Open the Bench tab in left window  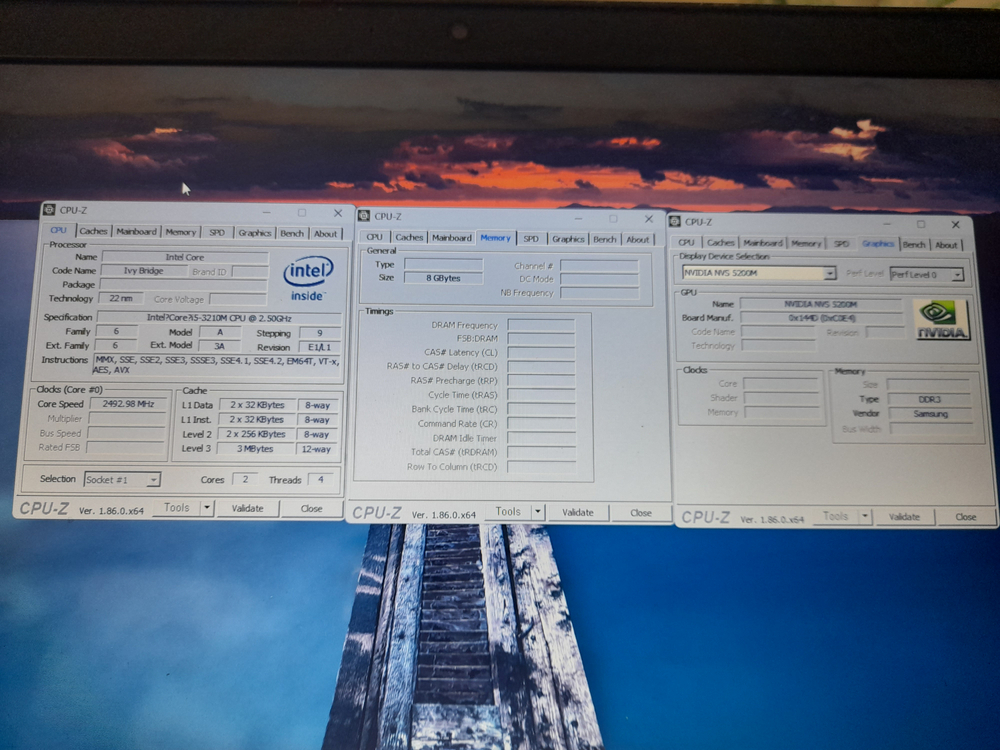click(x=292, y=233)
